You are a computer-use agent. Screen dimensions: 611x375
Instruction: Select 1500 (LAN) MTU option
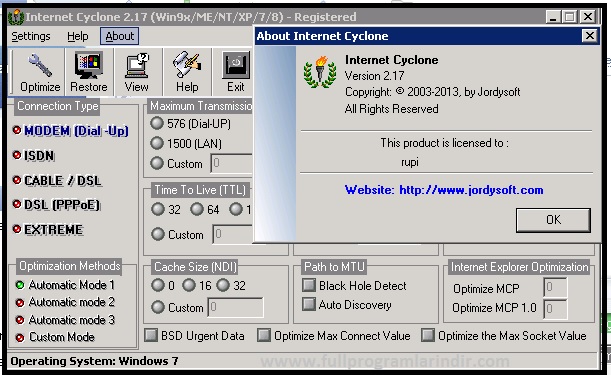pyautogui.click(x=157, y=143)
